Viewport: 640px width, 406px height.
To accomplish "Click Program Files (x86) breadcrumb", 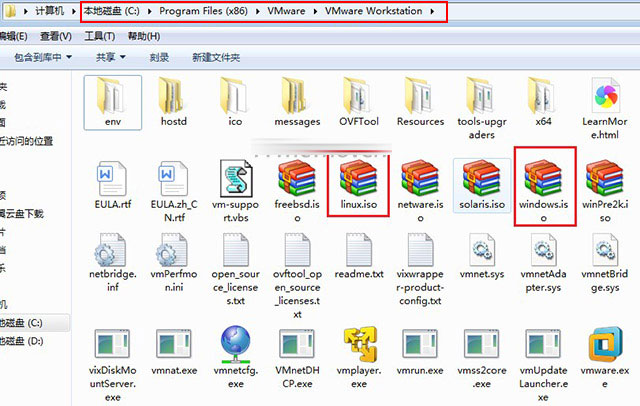I will pyautogui.click(x=203, y=11).
